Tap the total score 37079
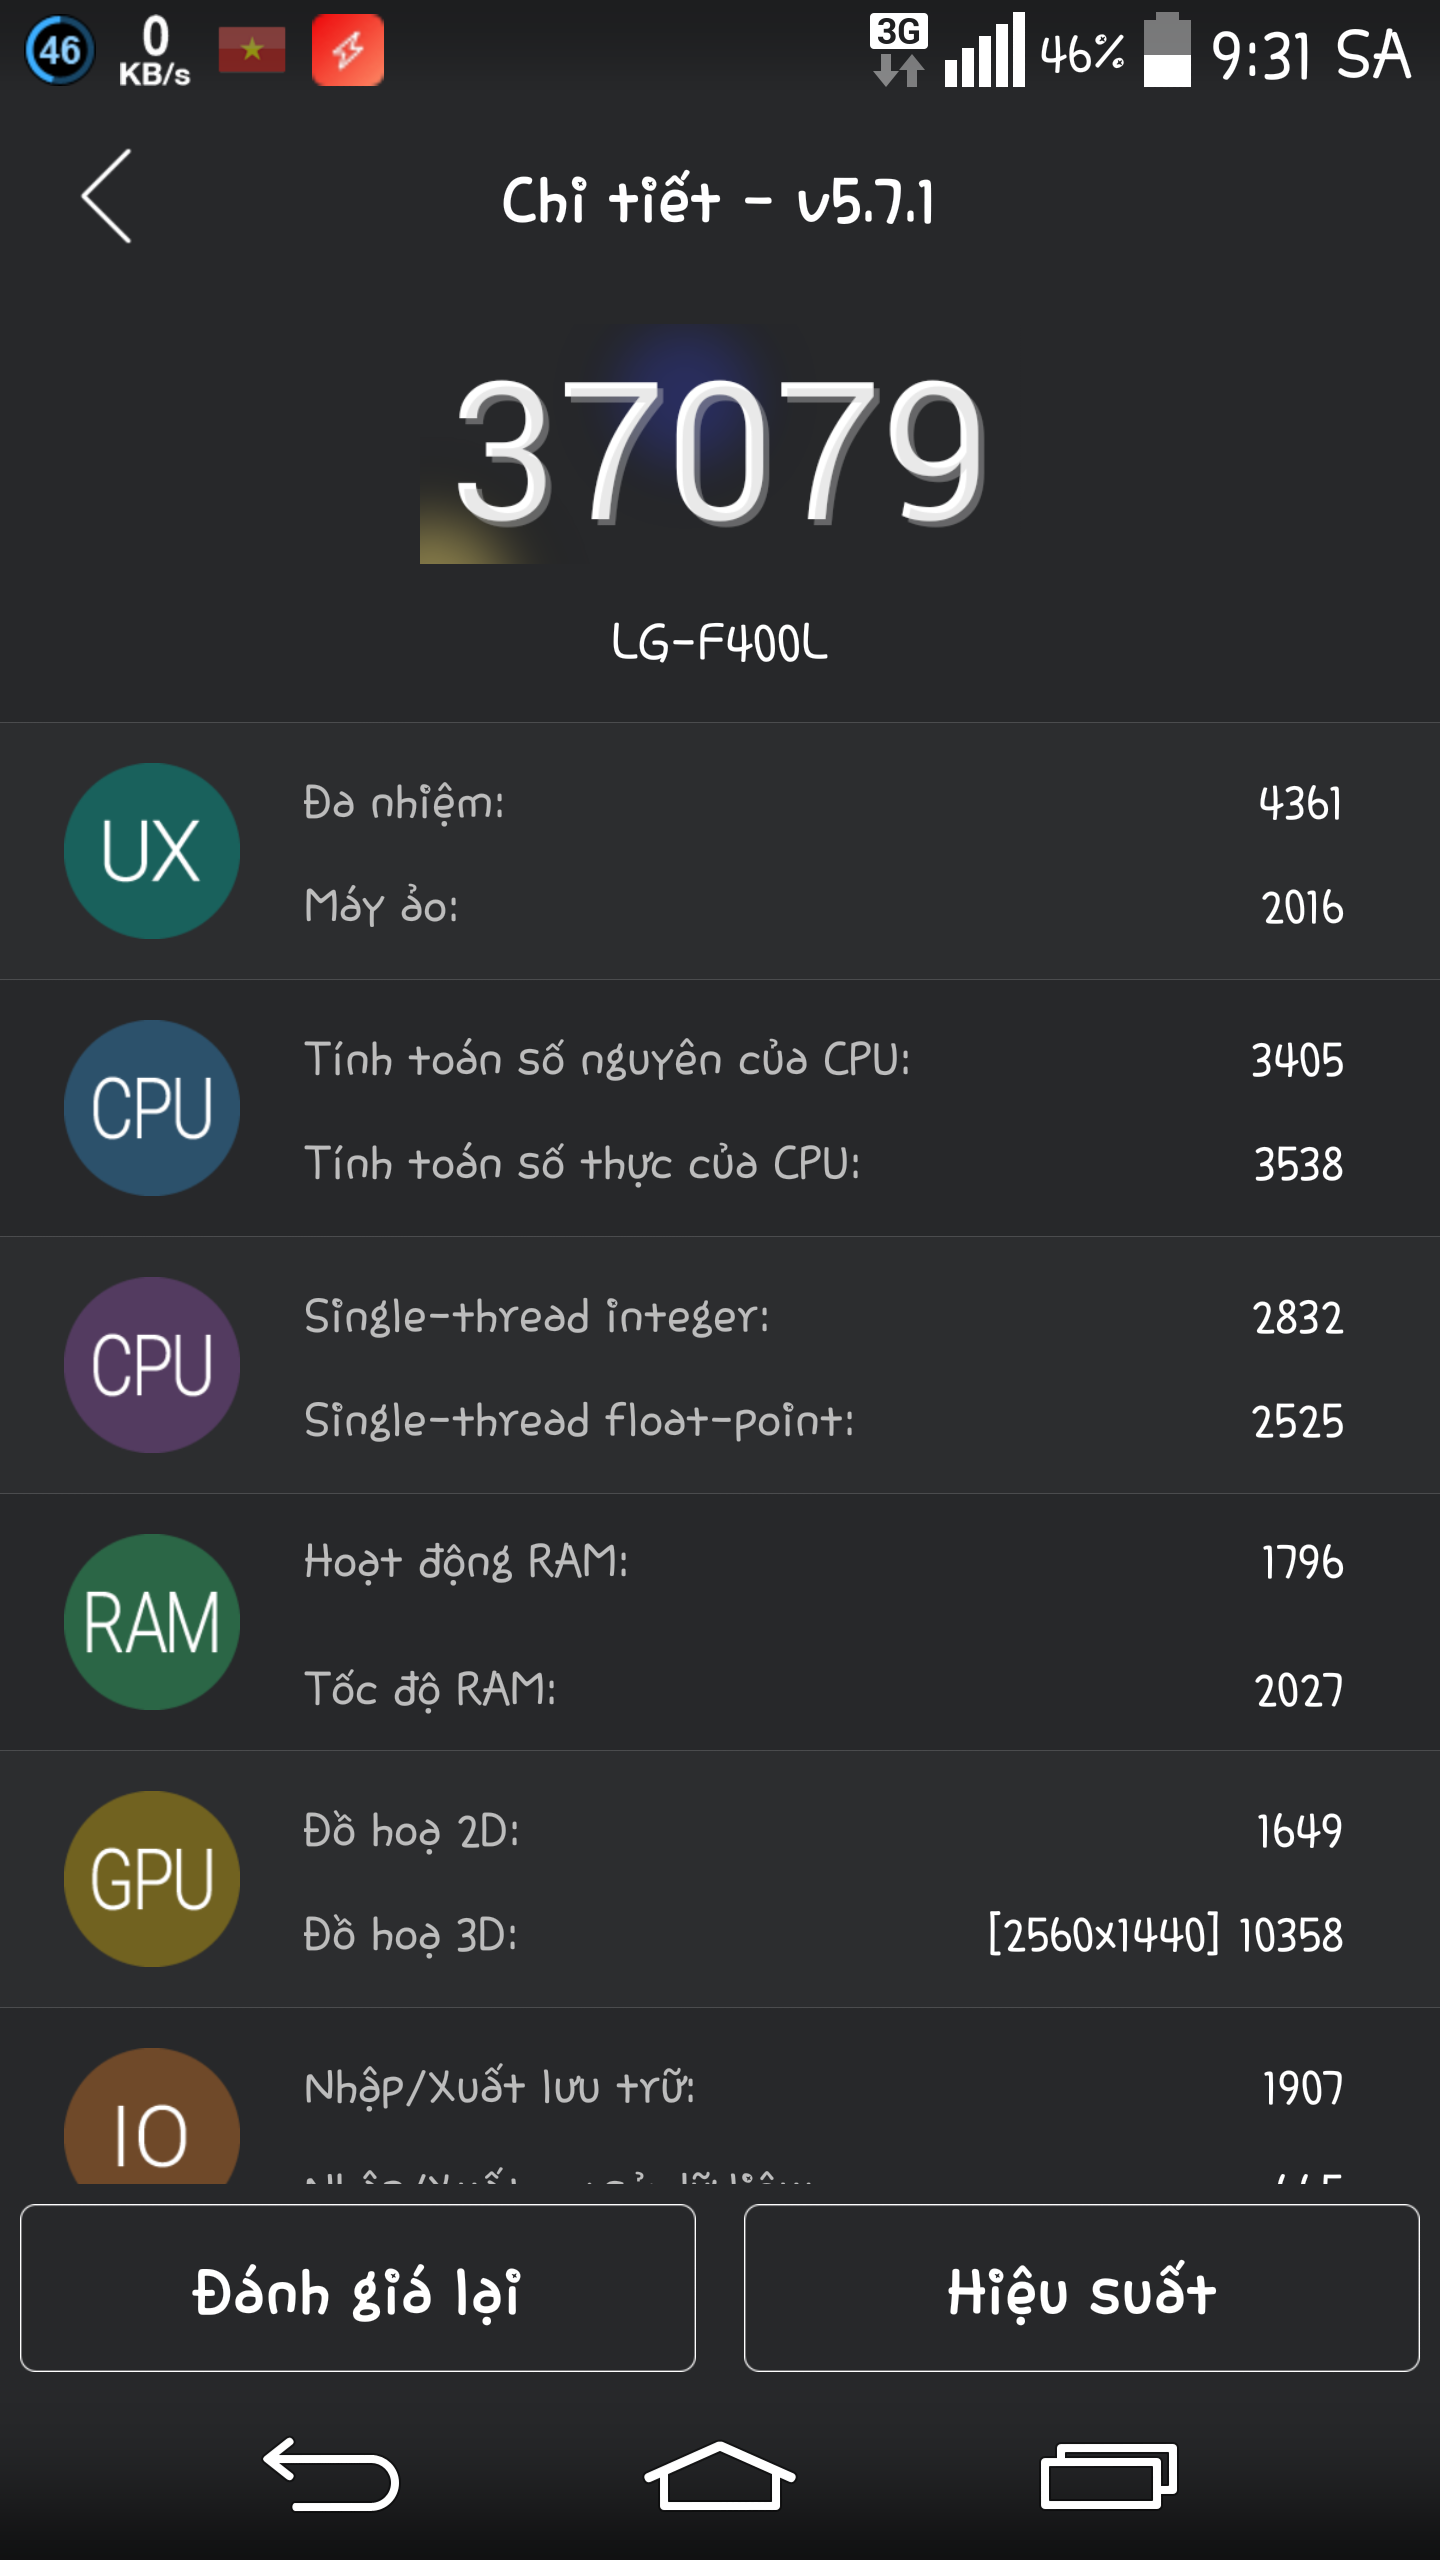Image resolution: width=1440 pixels, height=2560 pixels. pyautogui.click(x=720, y=450)
